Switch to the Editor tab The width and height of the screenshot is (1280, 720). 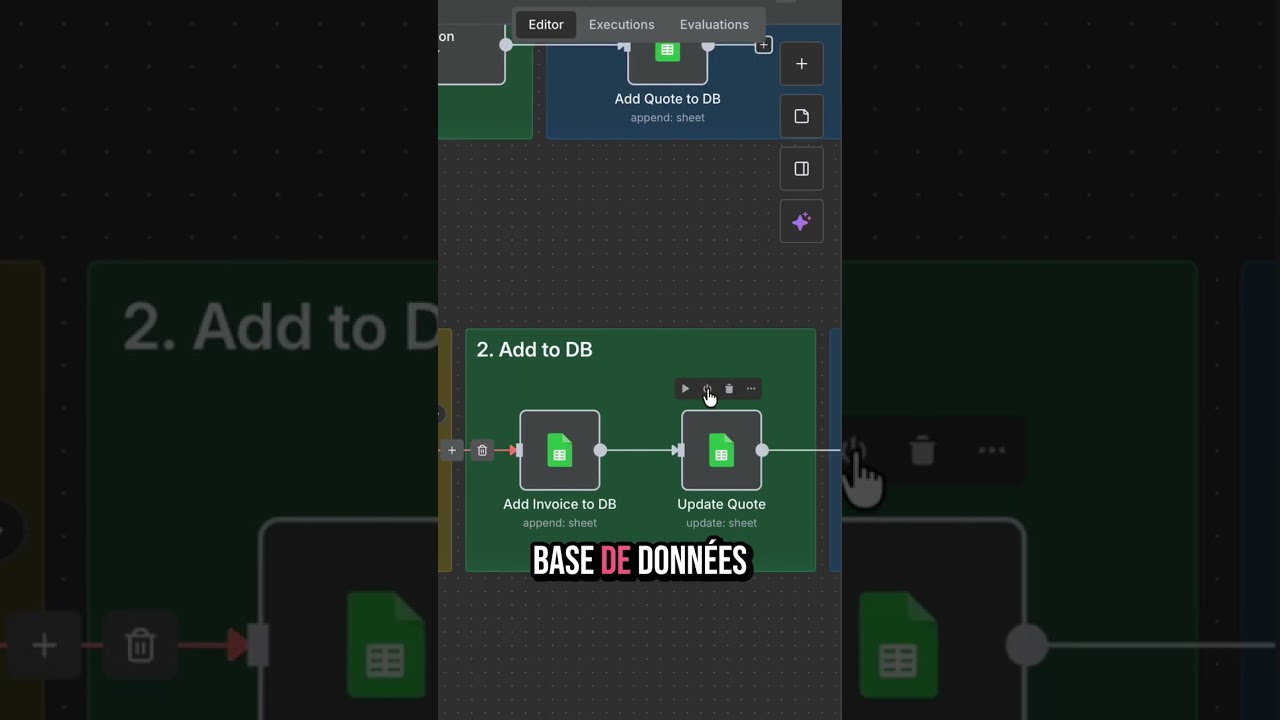[x=546, y=24]
